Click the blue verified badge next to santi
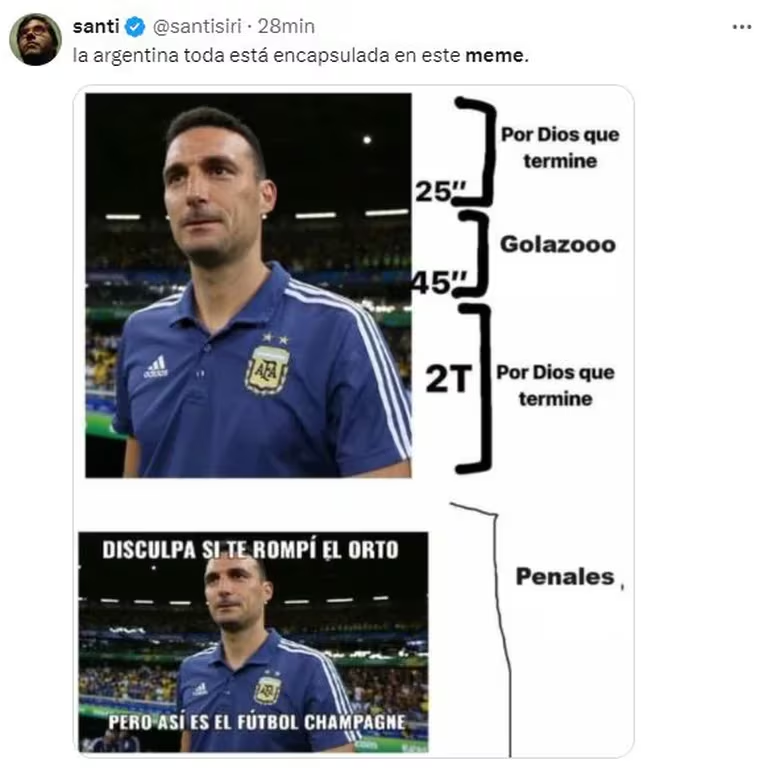 135,26
